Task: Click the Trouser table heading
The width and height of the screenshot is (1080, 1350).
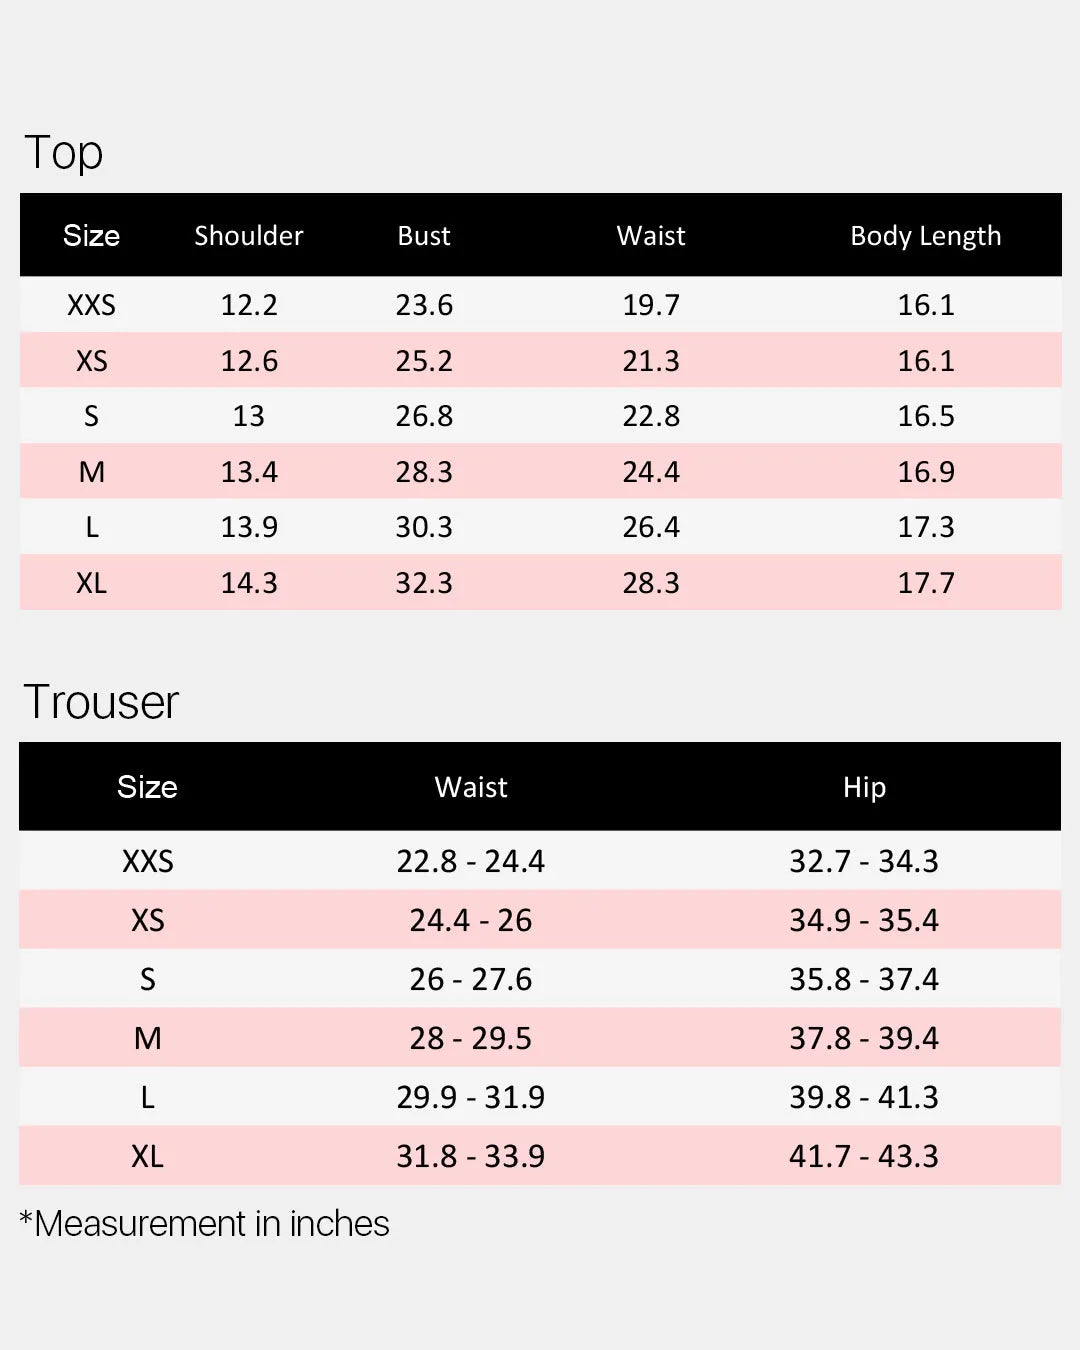Action: pos(101,702)
